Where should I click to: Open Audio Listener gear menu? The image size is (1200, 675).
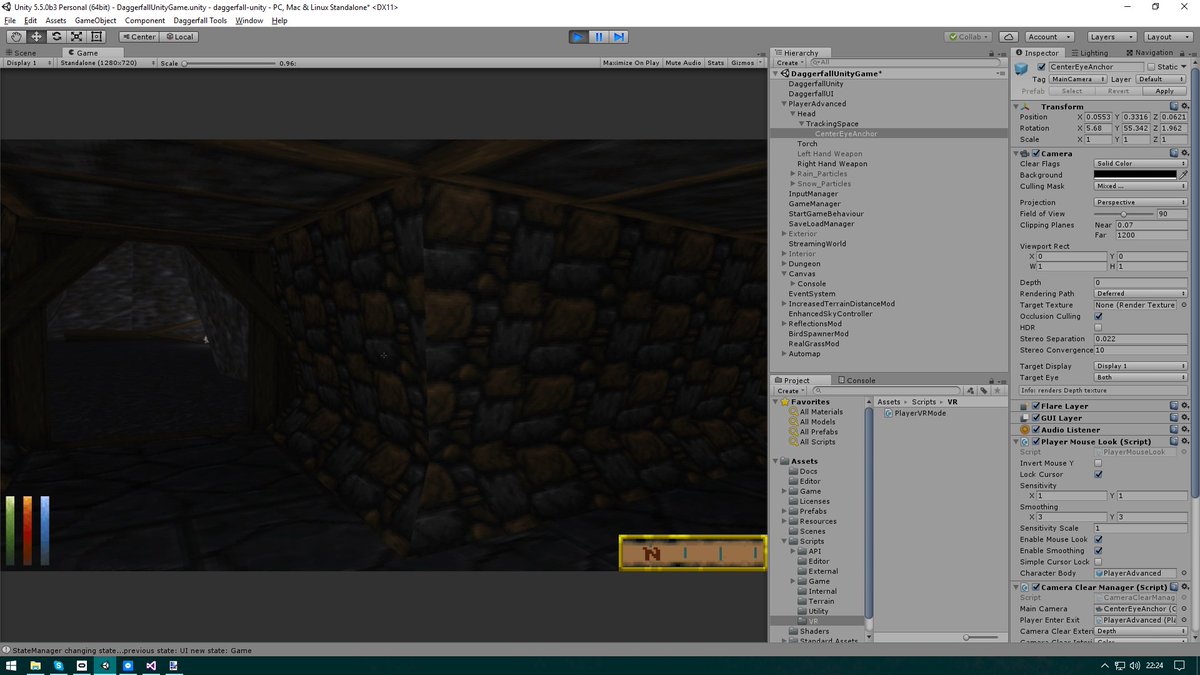tap(1184, 430)
